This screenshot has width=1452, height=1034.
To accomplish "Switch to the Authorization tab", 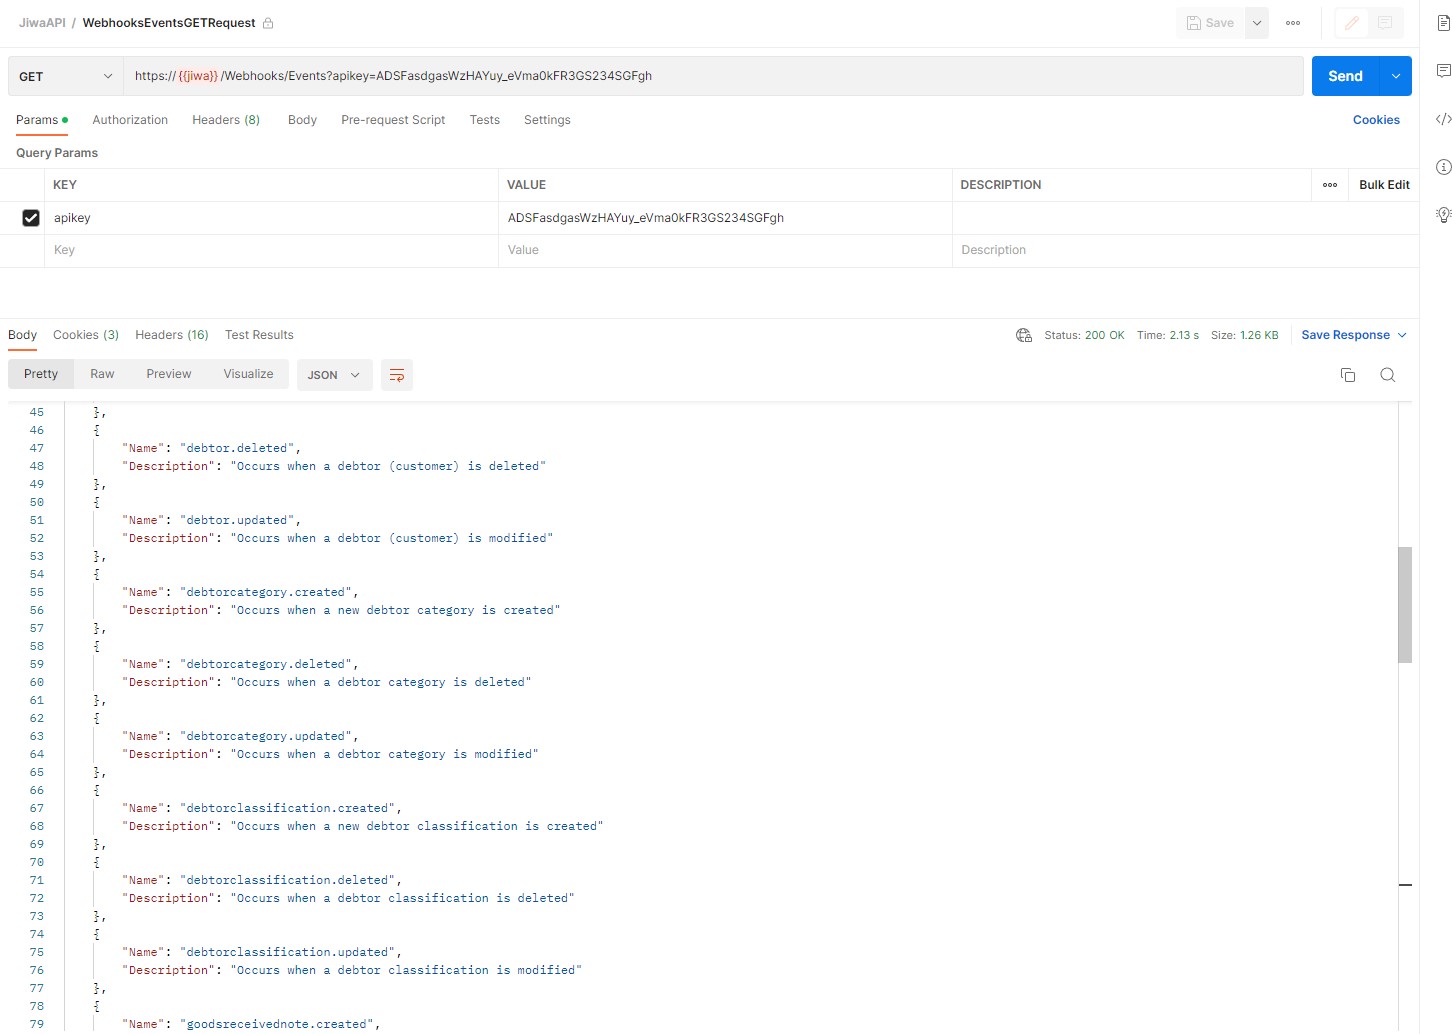I will (x=130, y=120).
